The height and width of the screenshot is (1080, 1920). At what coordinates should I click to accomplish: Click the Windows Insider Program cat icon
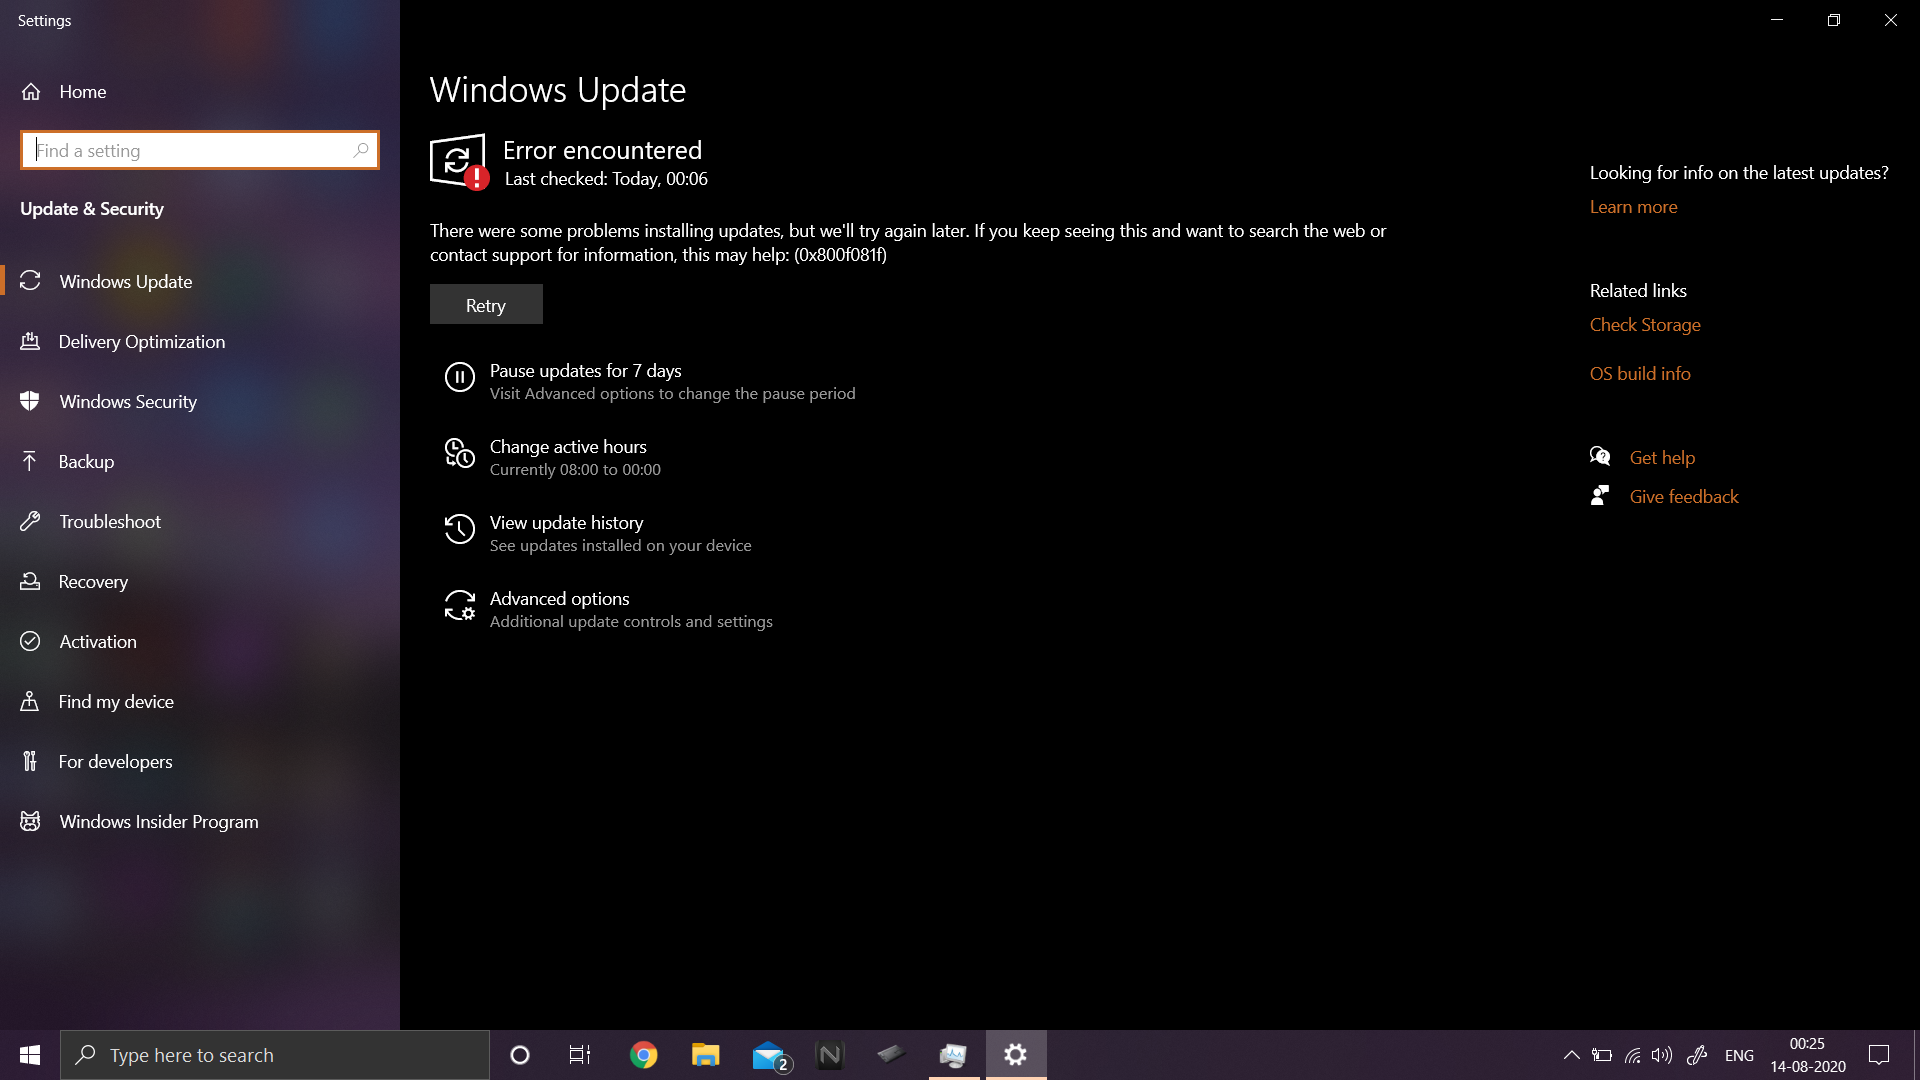(x=30, y=821)
